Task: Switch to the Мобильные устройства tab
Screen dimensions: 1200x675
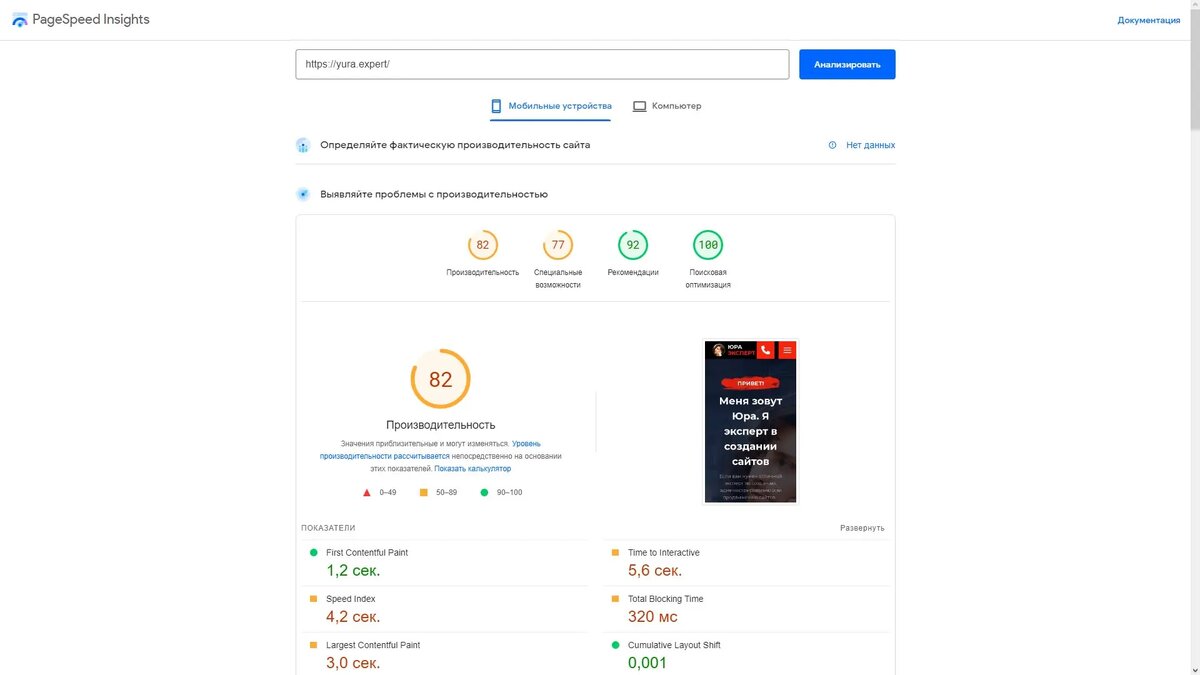Action: click(x=550, y=106)
